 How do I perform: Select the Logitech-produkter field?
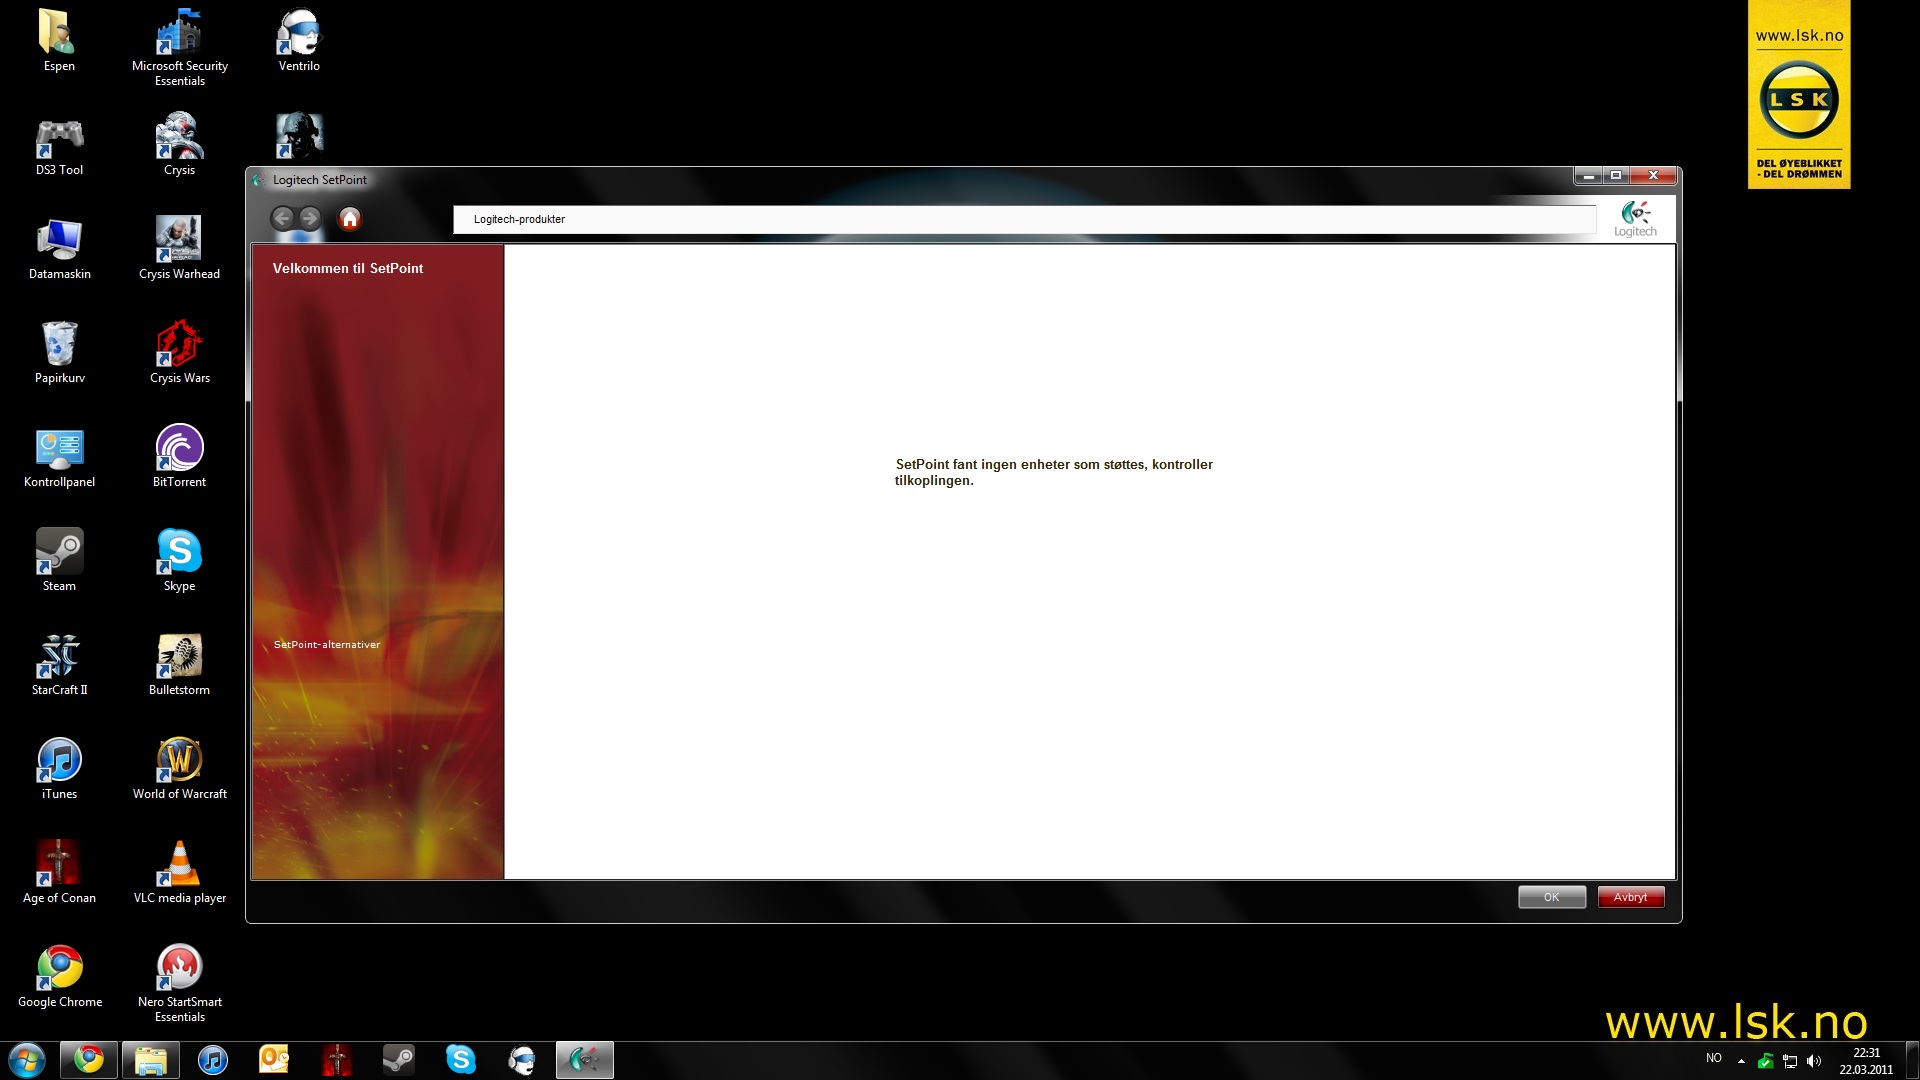point(1024,219)
